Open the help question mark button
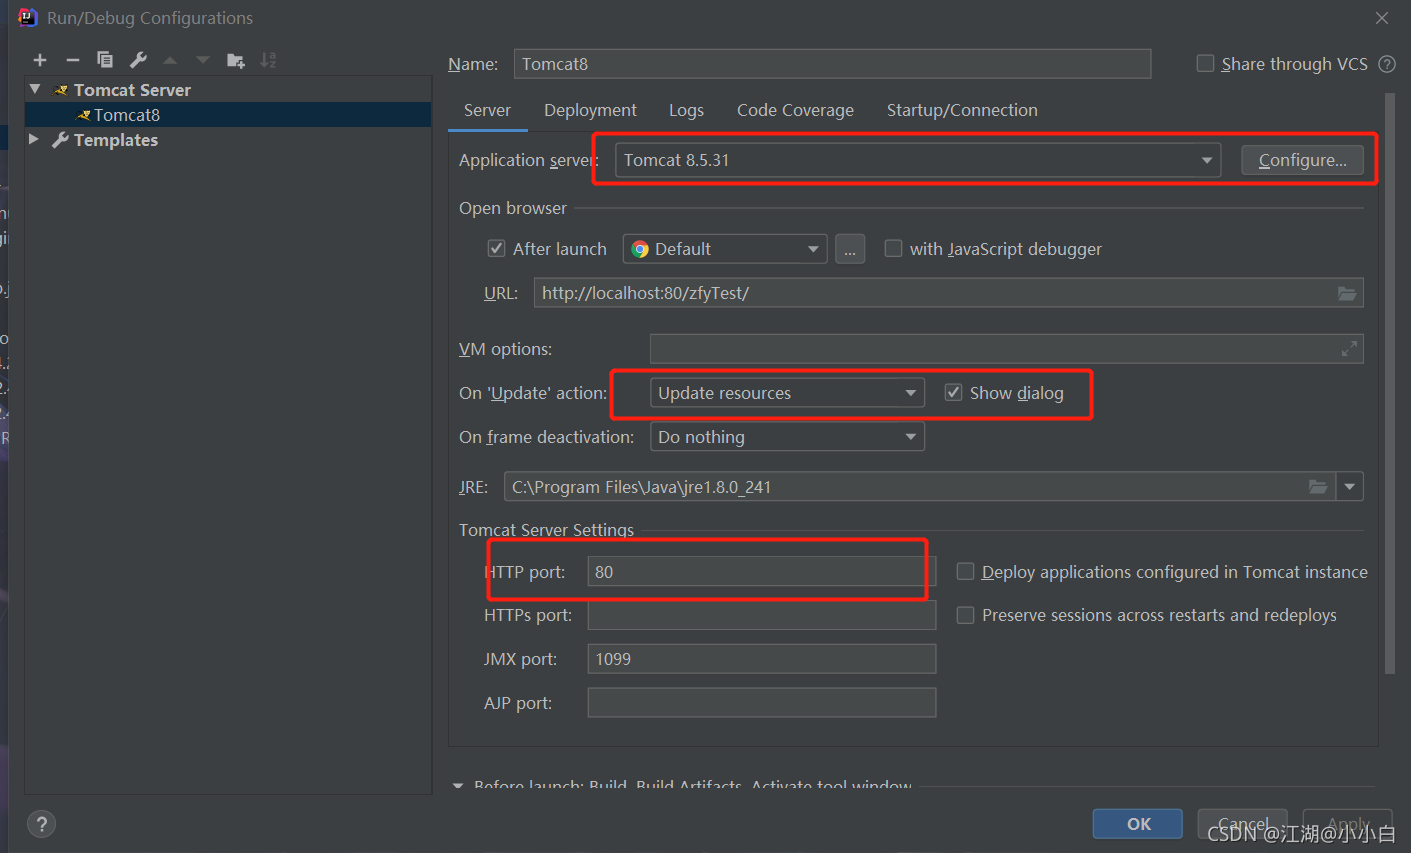Image resolution: width=1411 pixels, height=853 pixels. click(41, 824)
